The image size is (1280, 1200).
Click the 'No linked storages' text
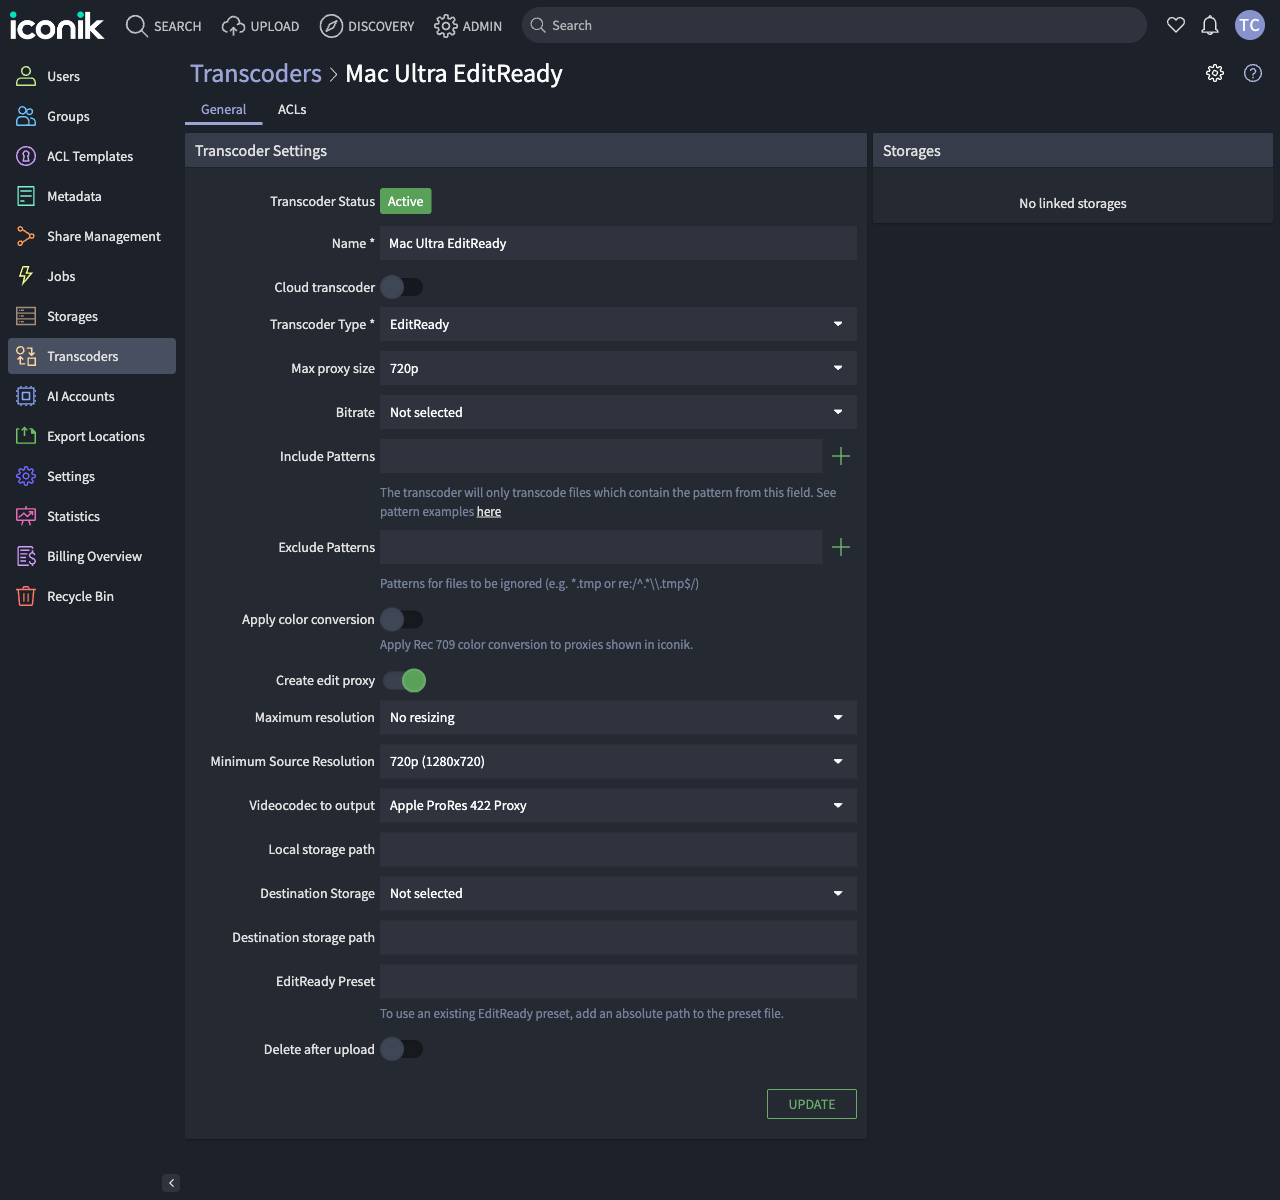coord(1073,203)
